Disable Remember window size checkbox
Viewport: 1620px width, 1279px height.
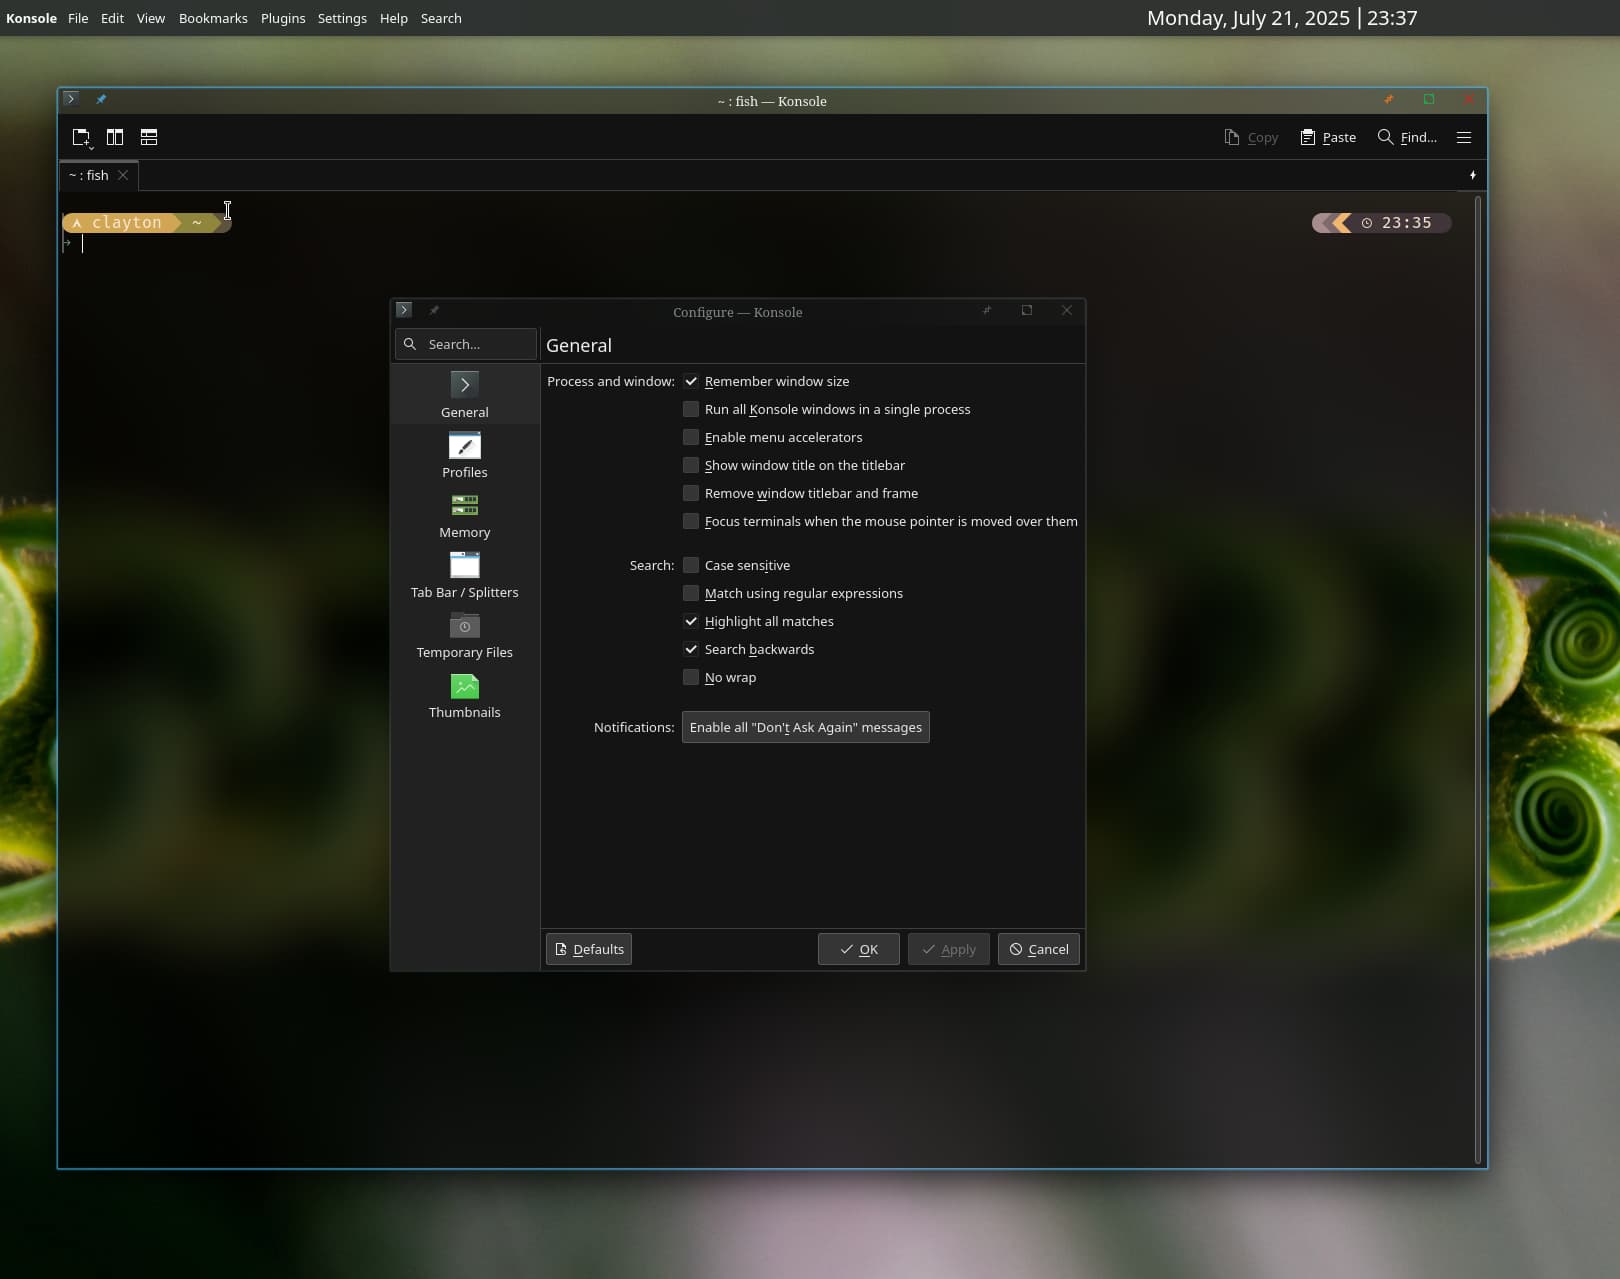pyautogui.click(x=691, y=382)
